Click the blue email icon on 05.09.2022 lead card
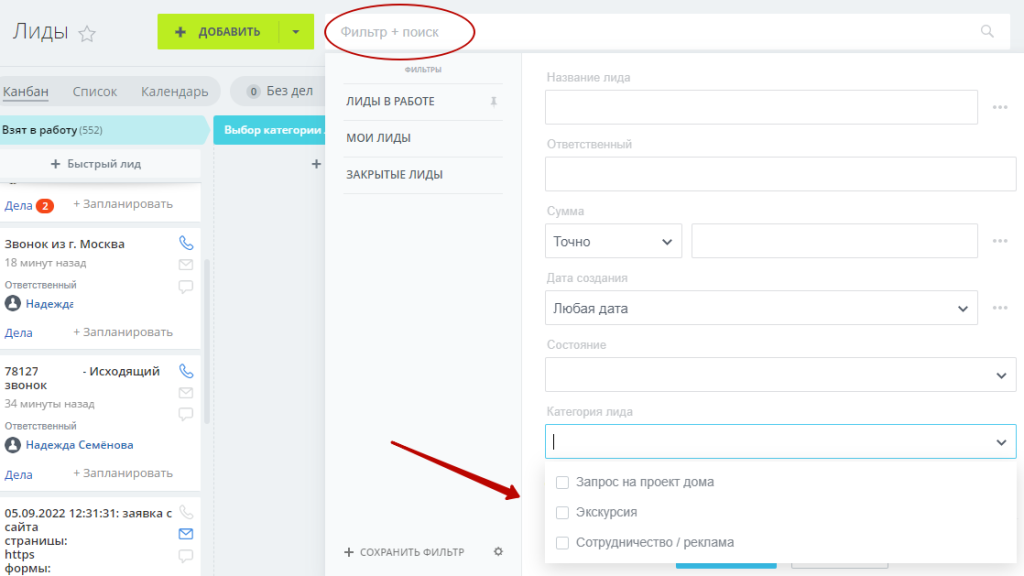This screenshot has width=1024, height=576. tap(185, 533)
